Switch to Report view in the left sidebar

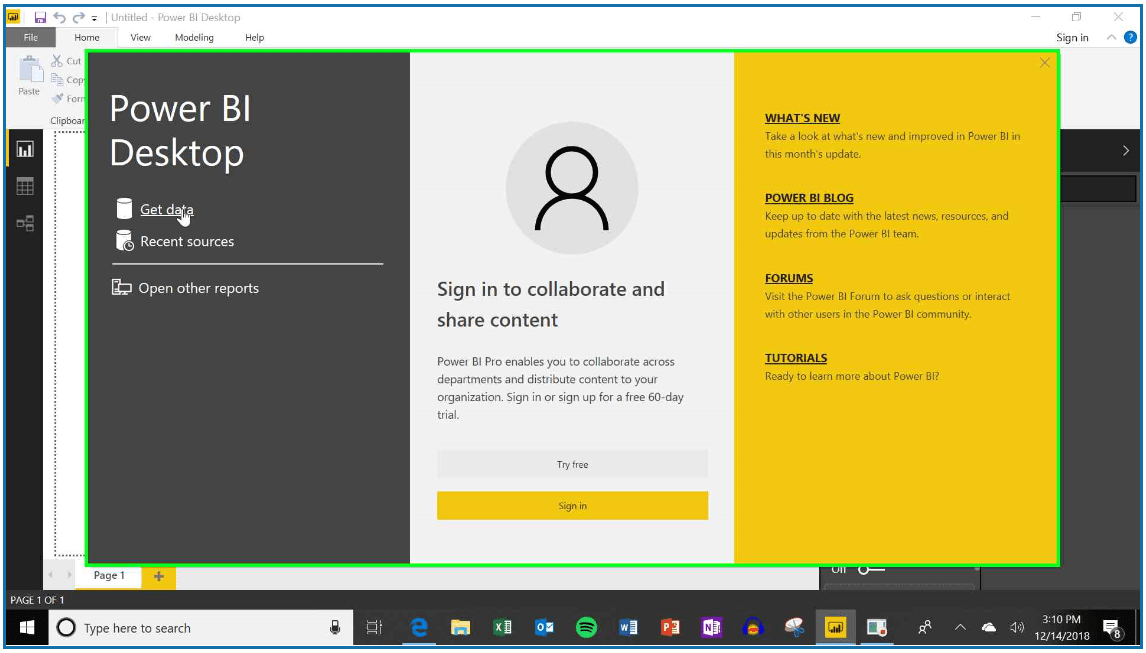[25, 149]
